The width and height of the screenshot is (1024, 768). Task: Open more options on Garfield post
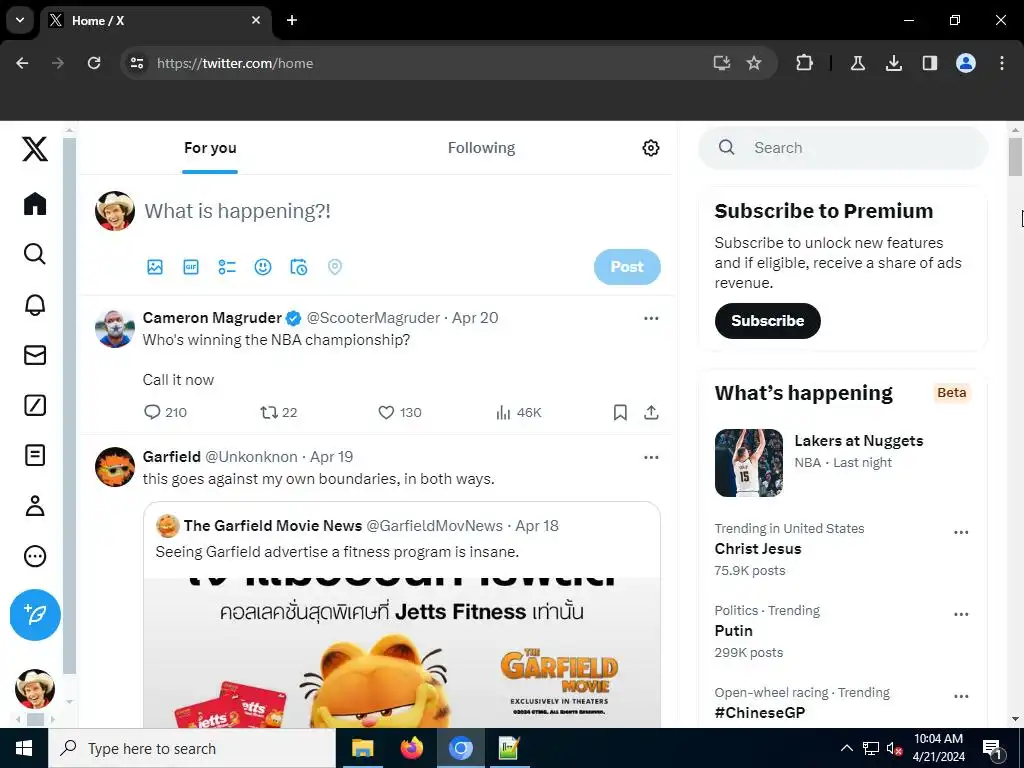click(x=651, y=457)
